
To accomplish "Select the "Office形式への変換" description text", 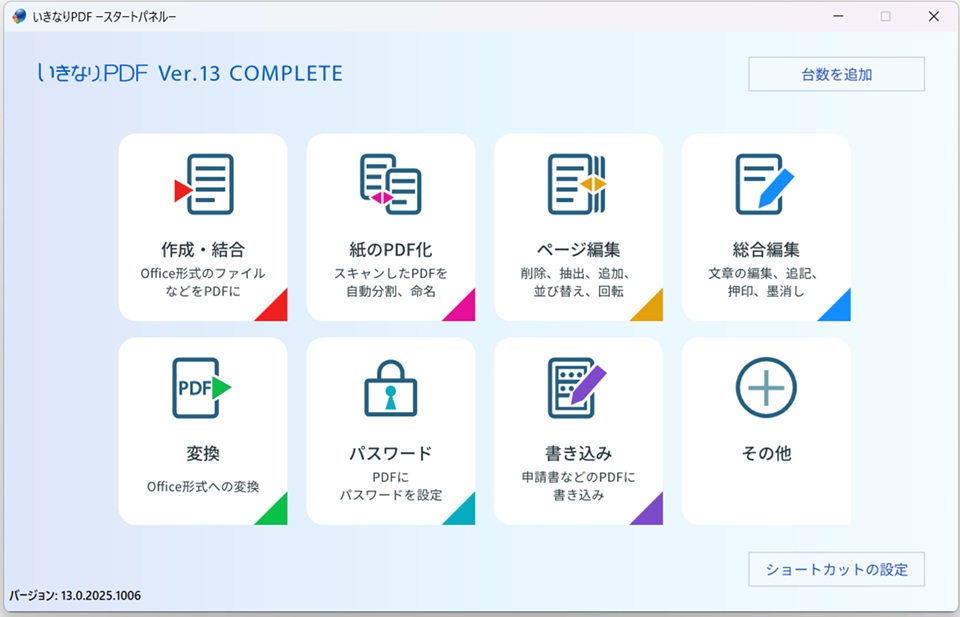I will pyautogui.click(x=203, y=487).
